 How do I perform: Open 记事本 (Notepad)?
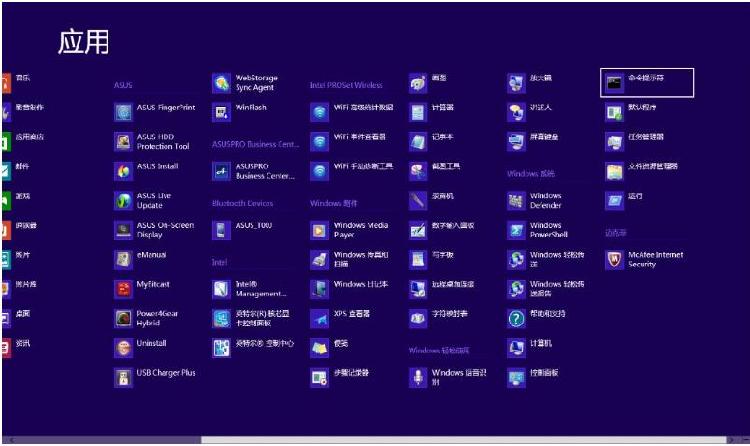tap(431, 142)
